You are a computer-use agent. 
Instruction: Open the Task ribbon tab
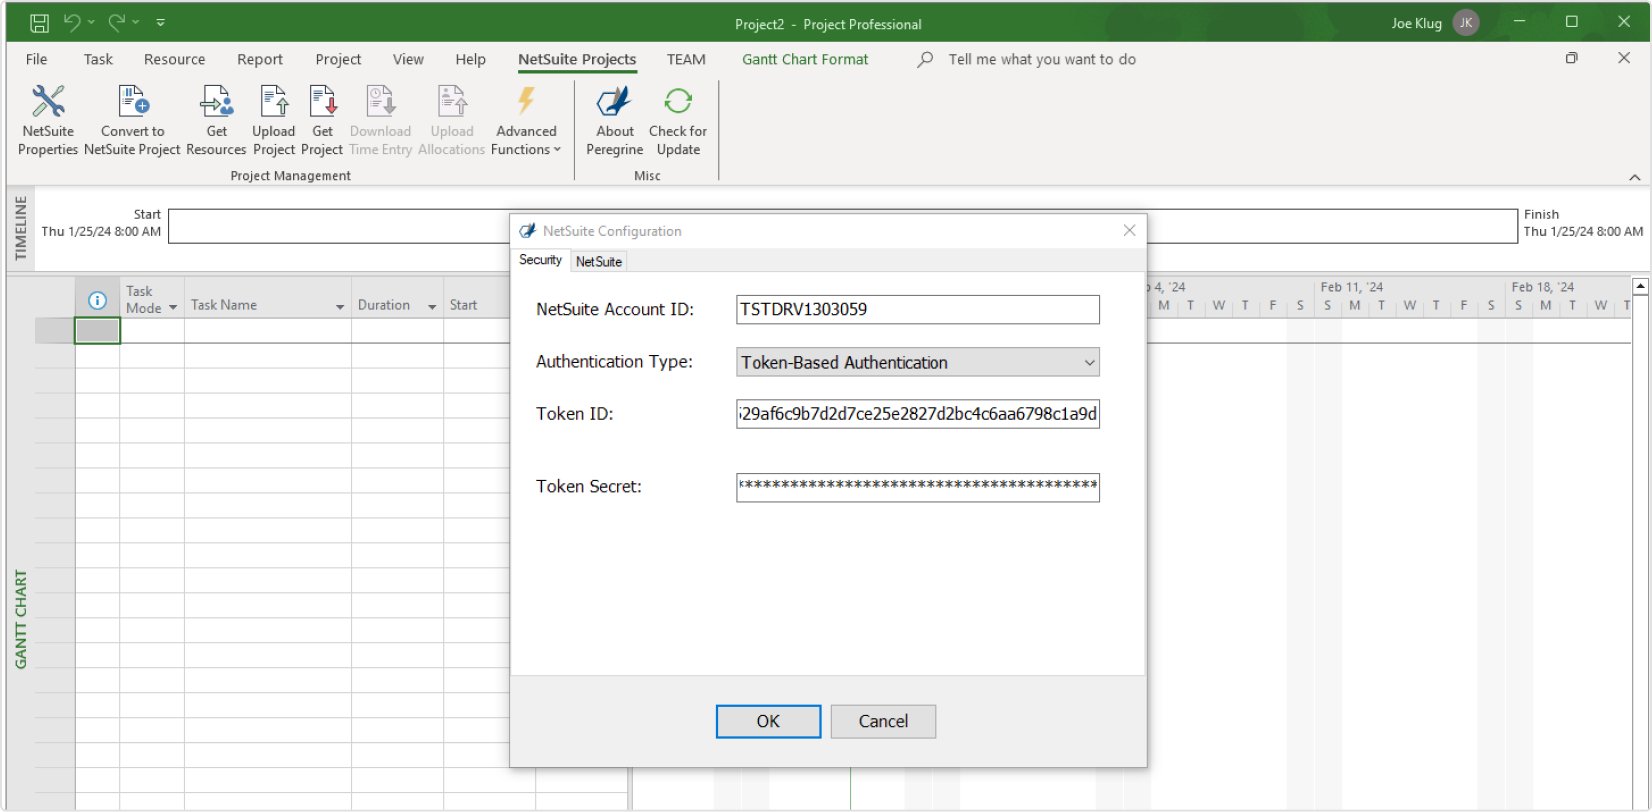[98, 60]
